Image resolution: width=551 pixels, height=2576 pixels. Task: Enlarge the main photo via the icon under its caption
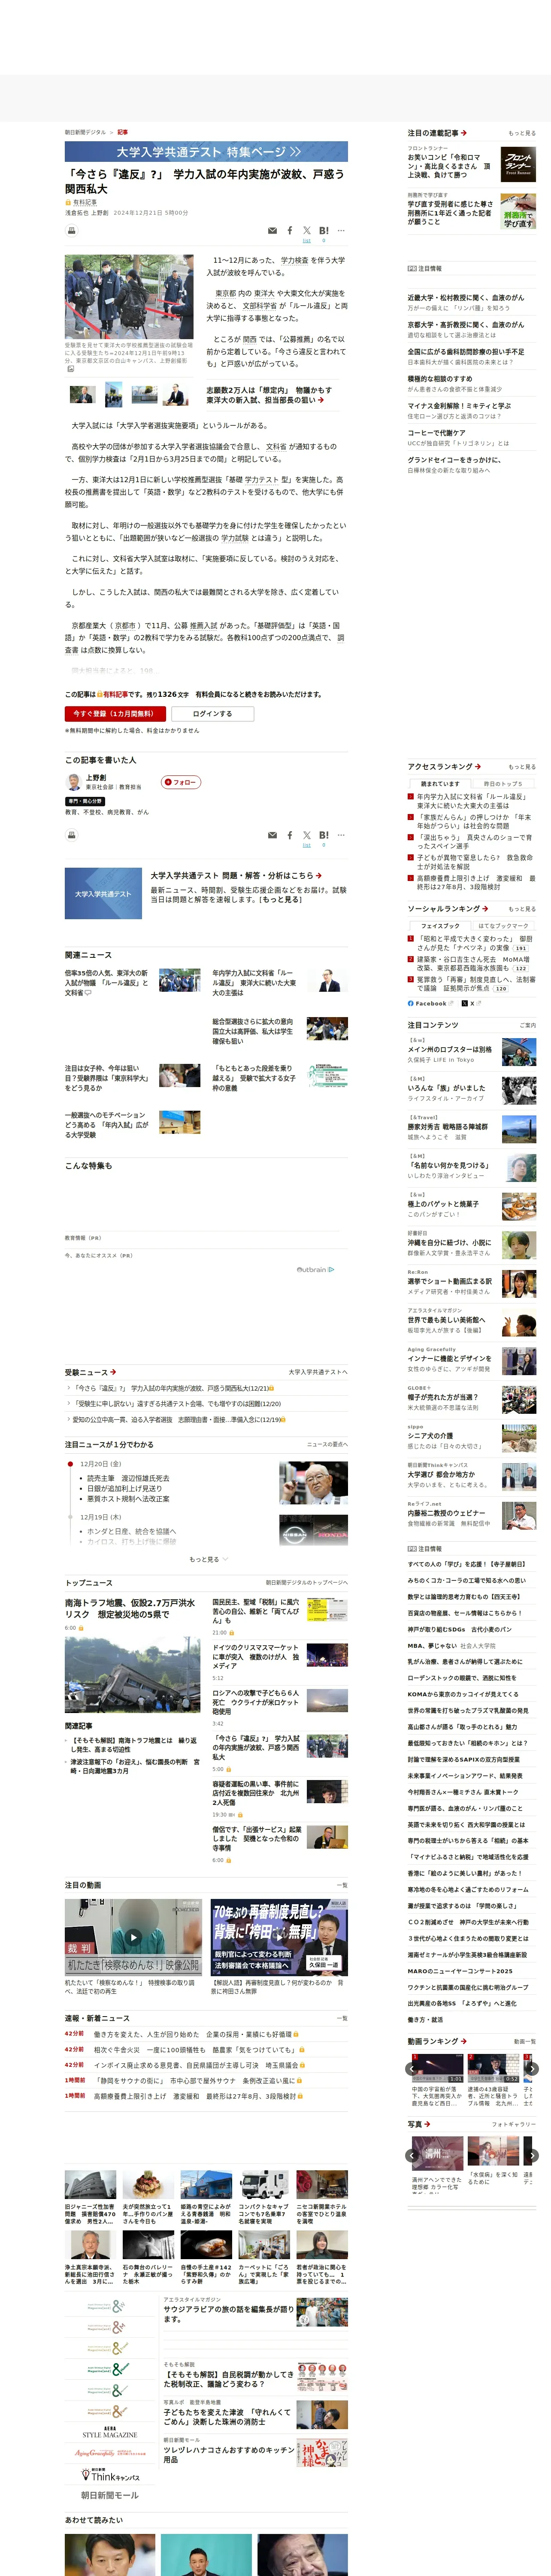71,369
